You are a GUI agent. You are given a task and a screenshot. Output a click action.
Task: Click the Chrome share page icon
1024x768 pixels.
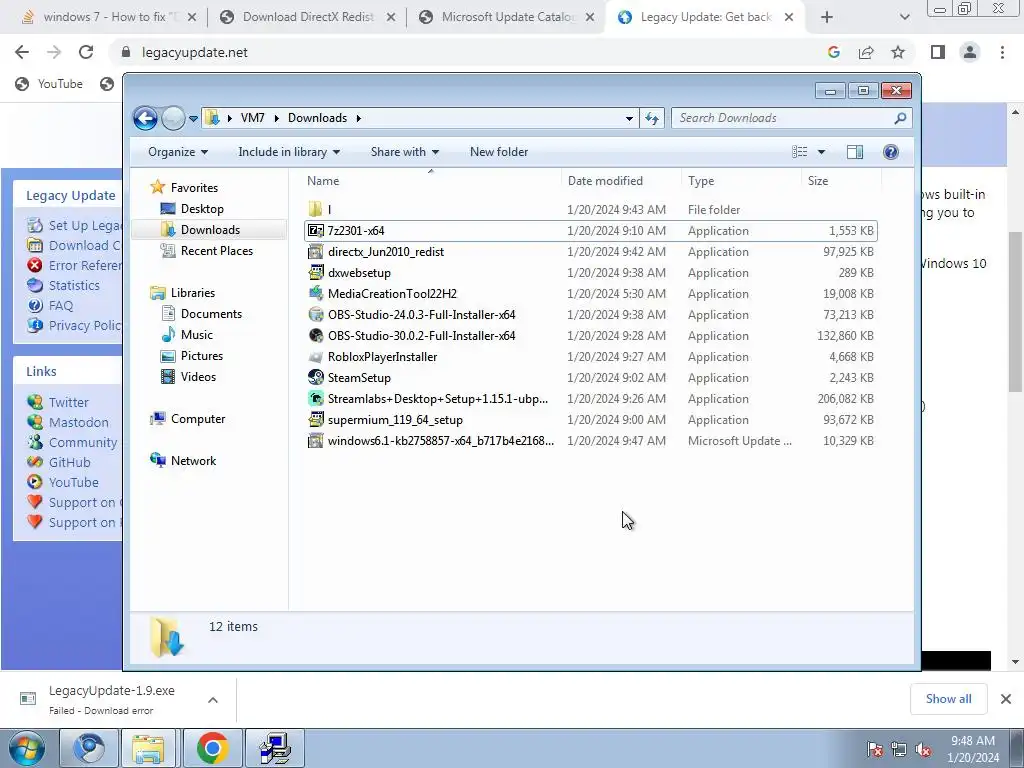pyautogui.click(x=866, y=52)
